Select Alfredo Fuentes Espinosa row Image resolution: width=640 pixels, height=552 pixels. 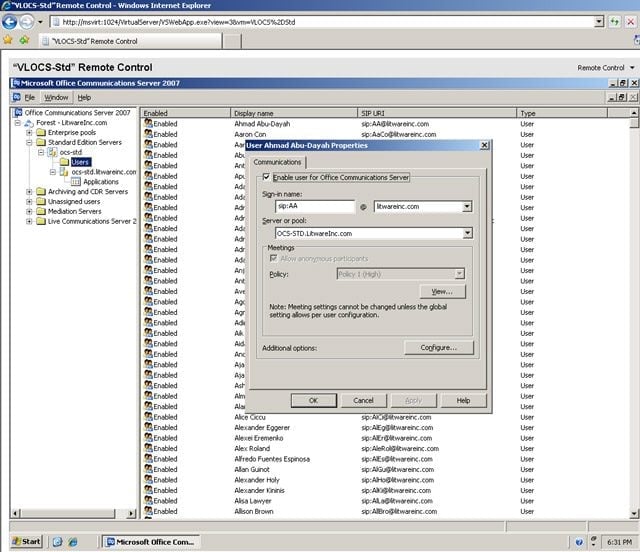point(272,459)
